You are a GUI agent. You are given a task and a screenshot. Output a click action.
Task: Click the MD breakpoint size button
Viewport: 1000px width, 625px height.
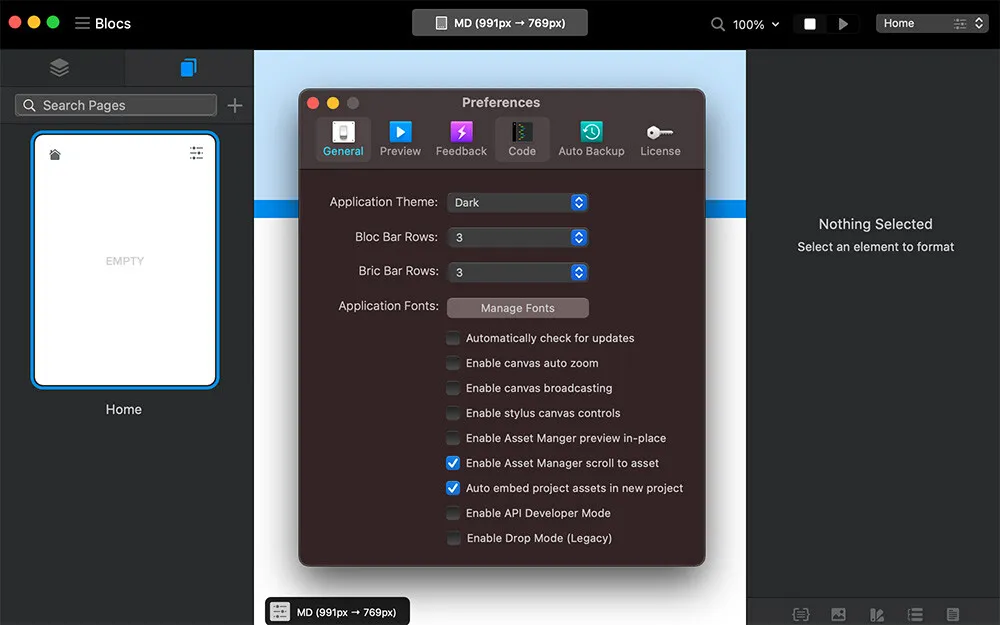pos(500,23)
